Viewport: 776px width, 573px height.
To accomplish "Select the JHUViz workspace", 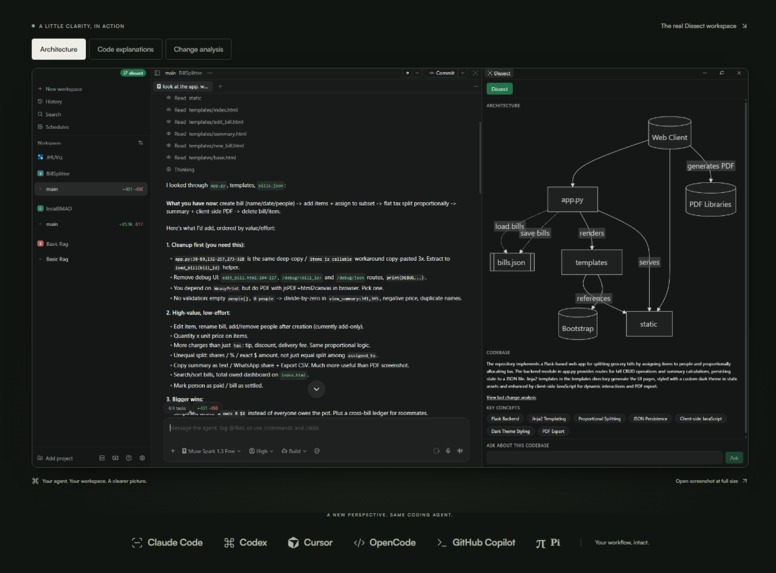I will [x=50, y=157].
